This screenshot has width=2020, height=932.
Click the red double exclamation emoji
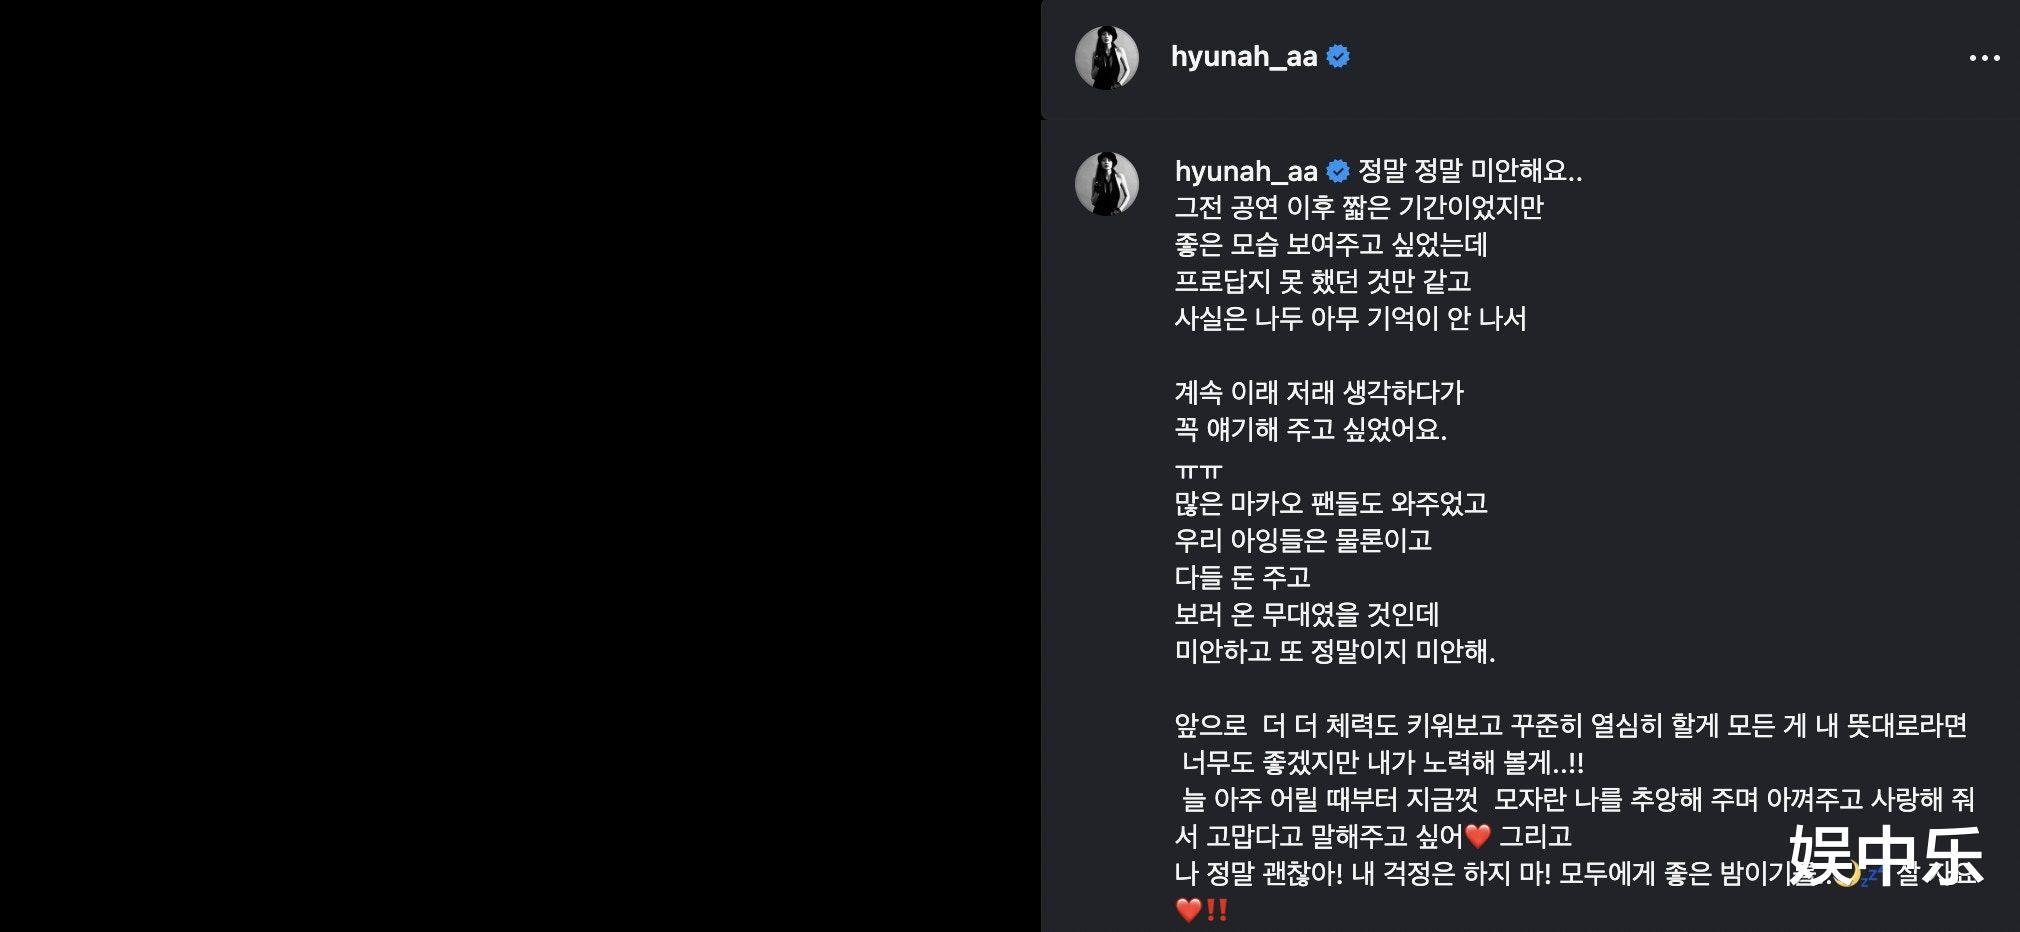[x=1216, y=910]
